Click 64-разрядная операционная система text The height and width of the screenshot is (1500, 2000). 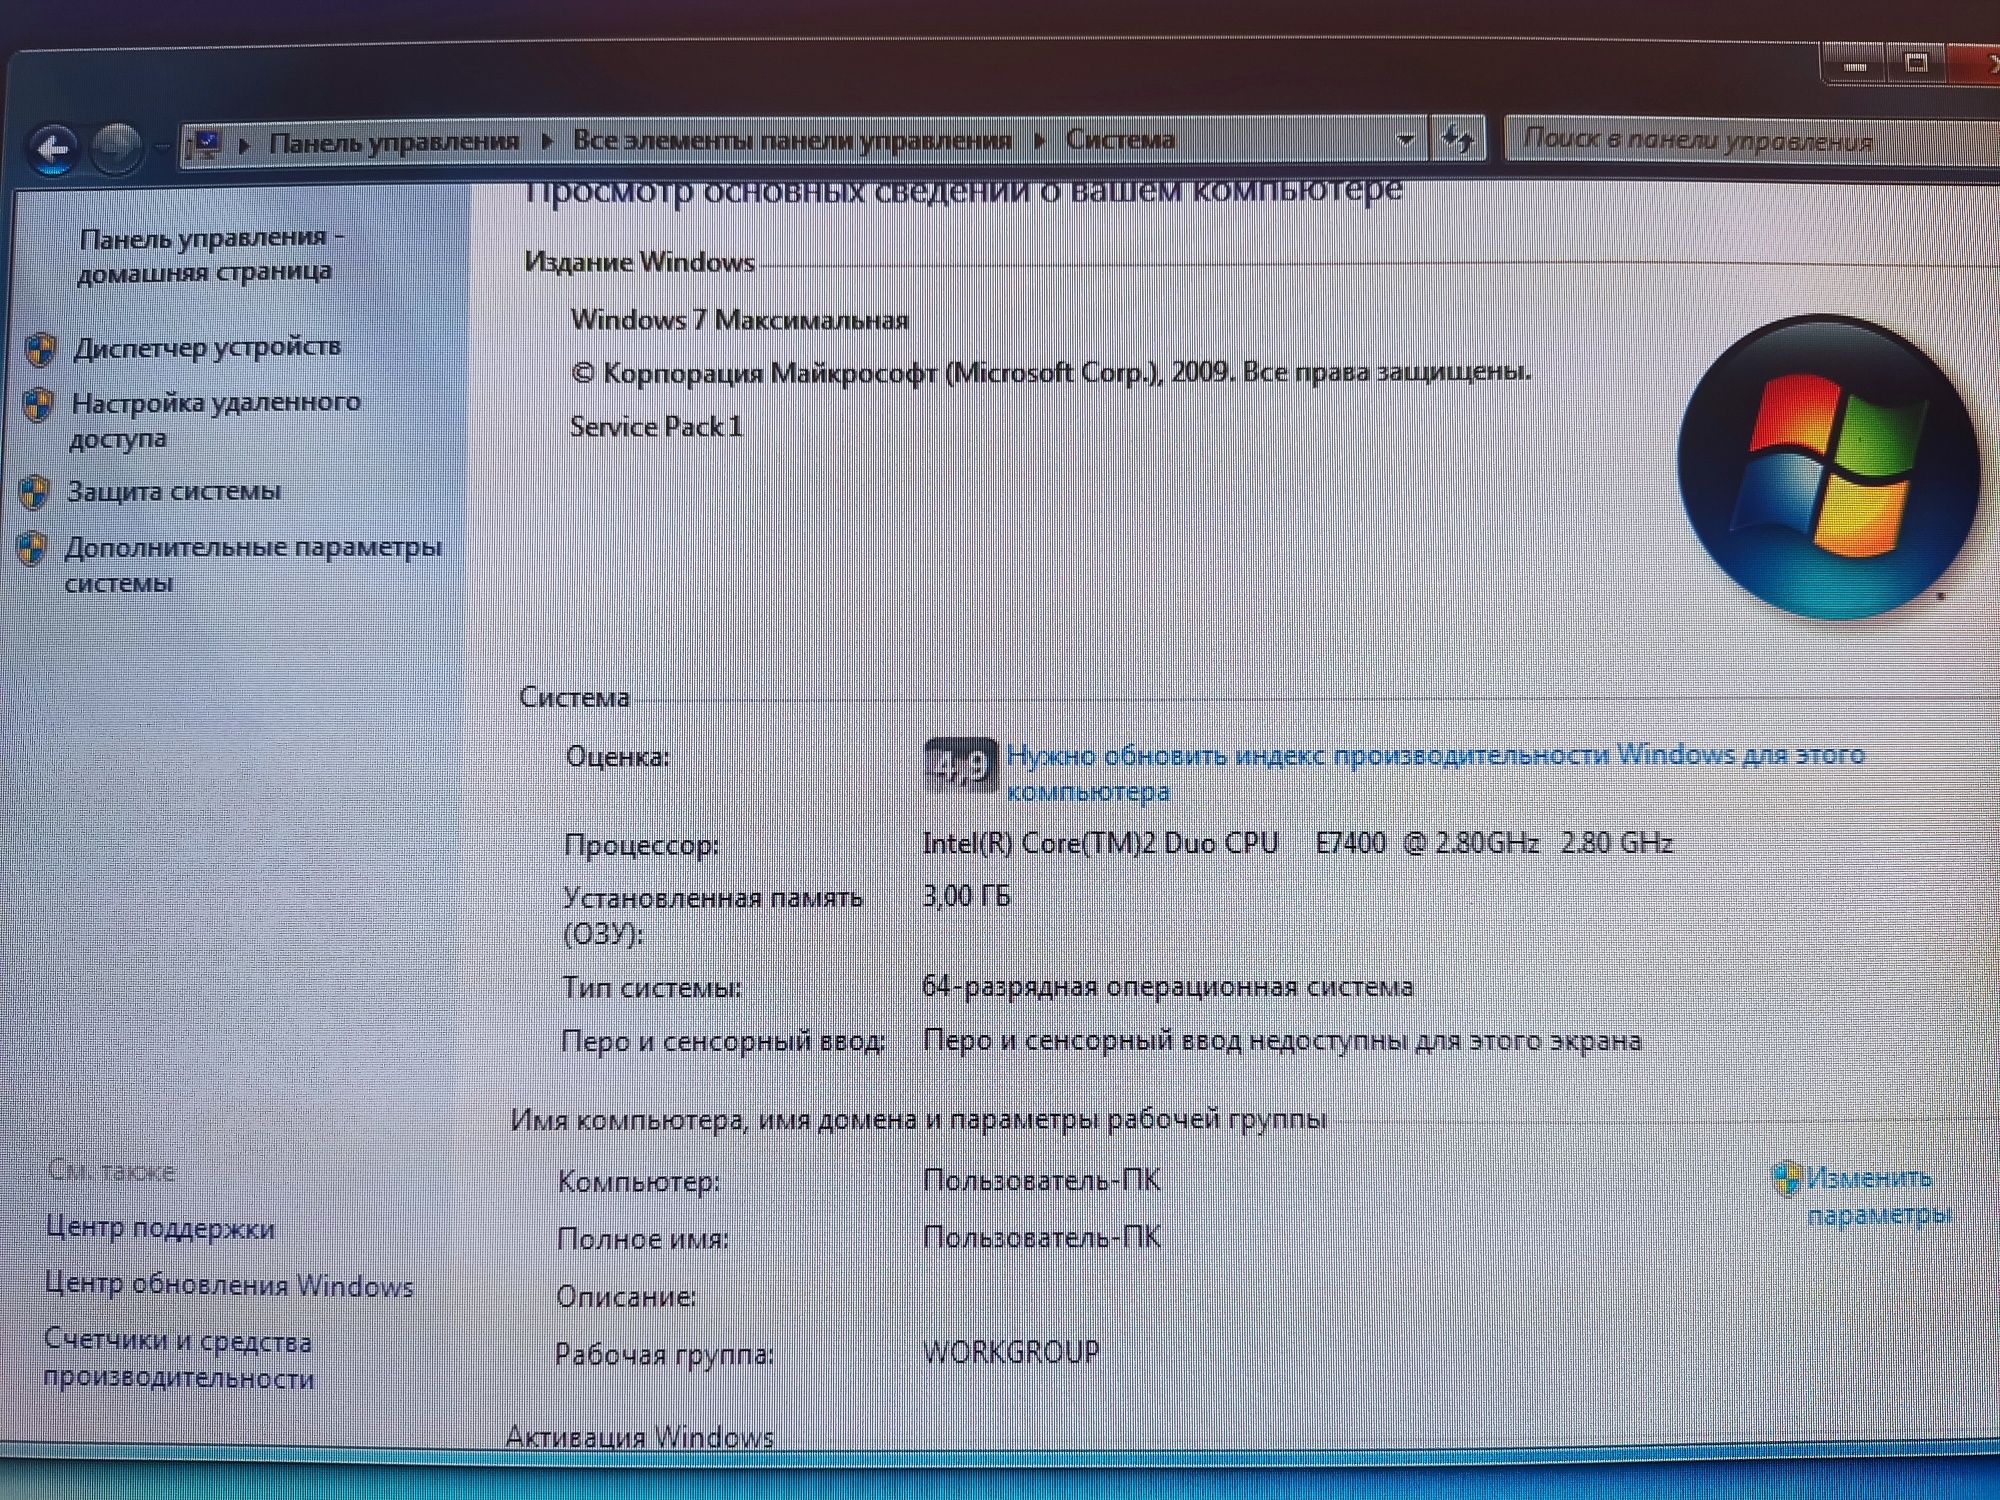click(1167, 987)
